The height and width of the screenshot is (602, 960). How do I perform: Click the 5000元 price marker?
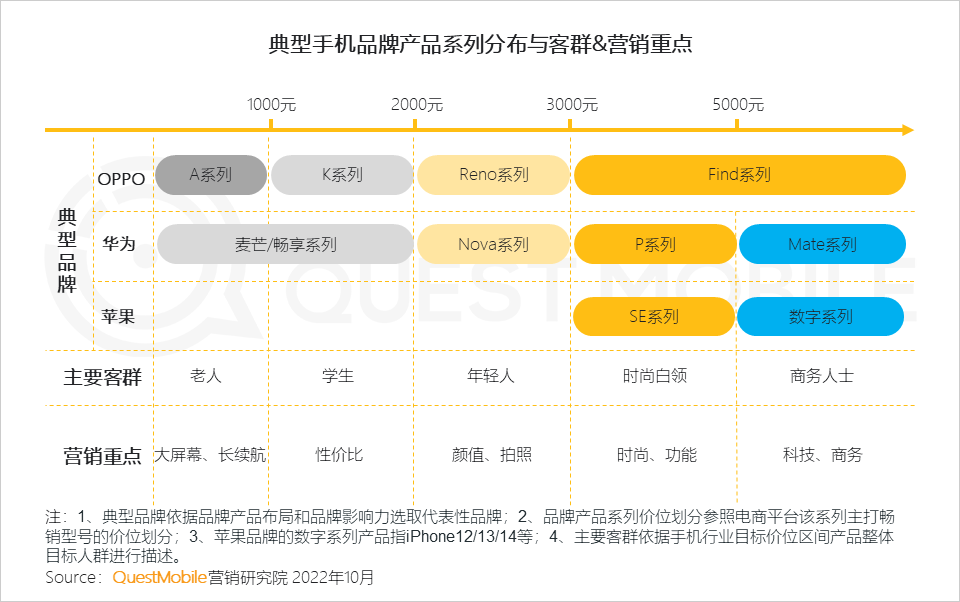tap(738, 105)
